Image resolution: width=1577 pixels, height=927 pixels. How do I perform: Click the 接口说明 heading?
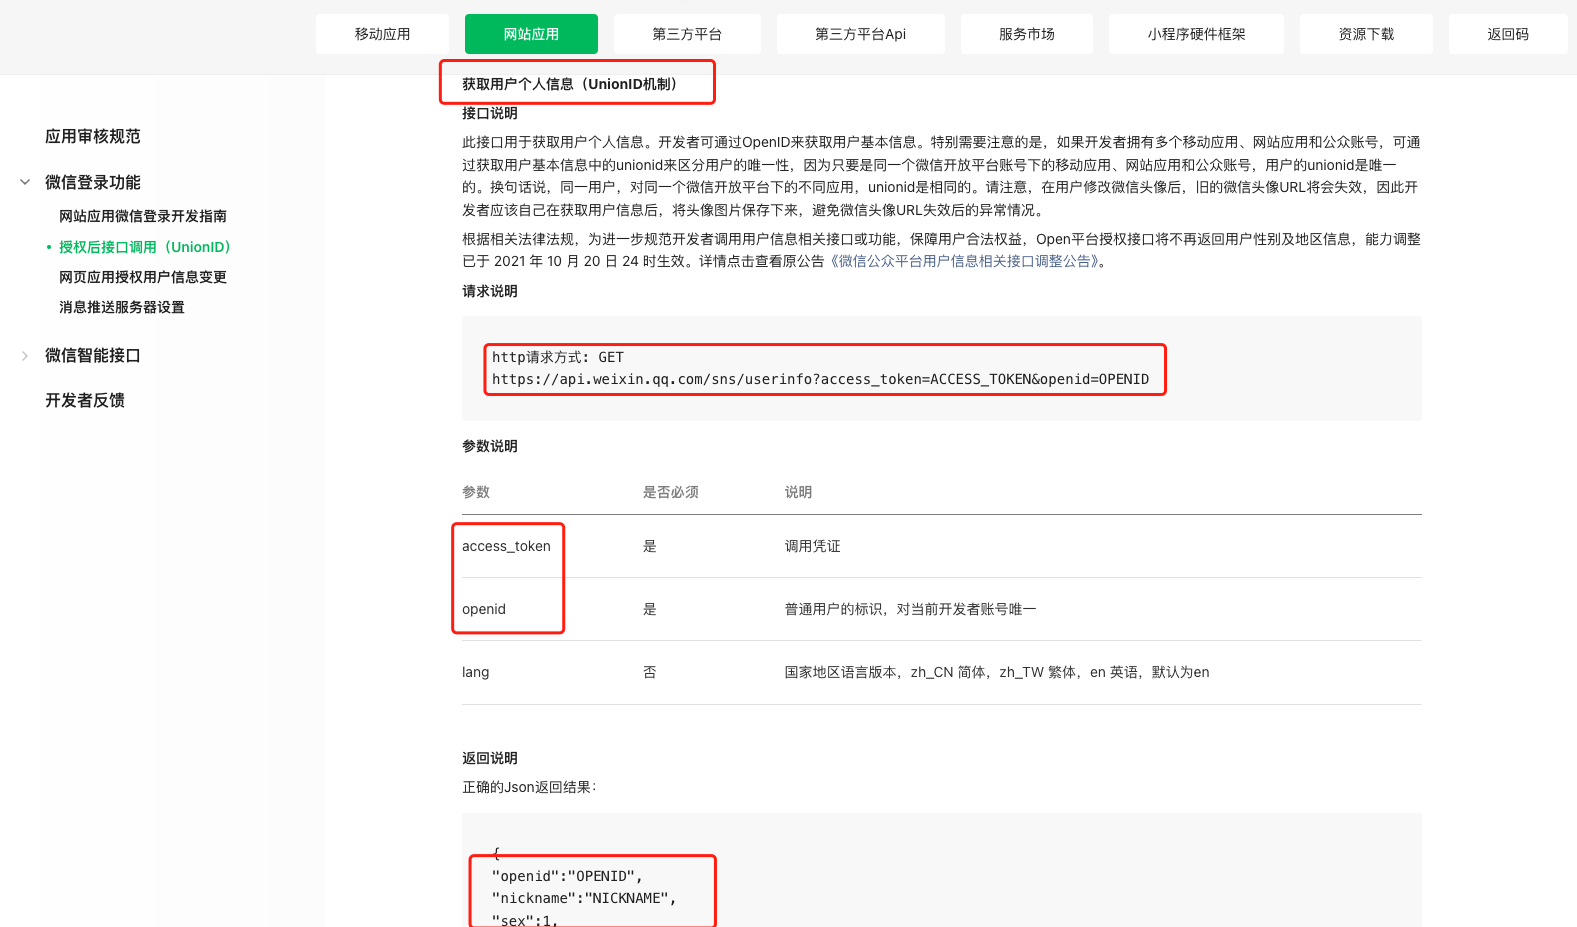[x=490, y=113]
